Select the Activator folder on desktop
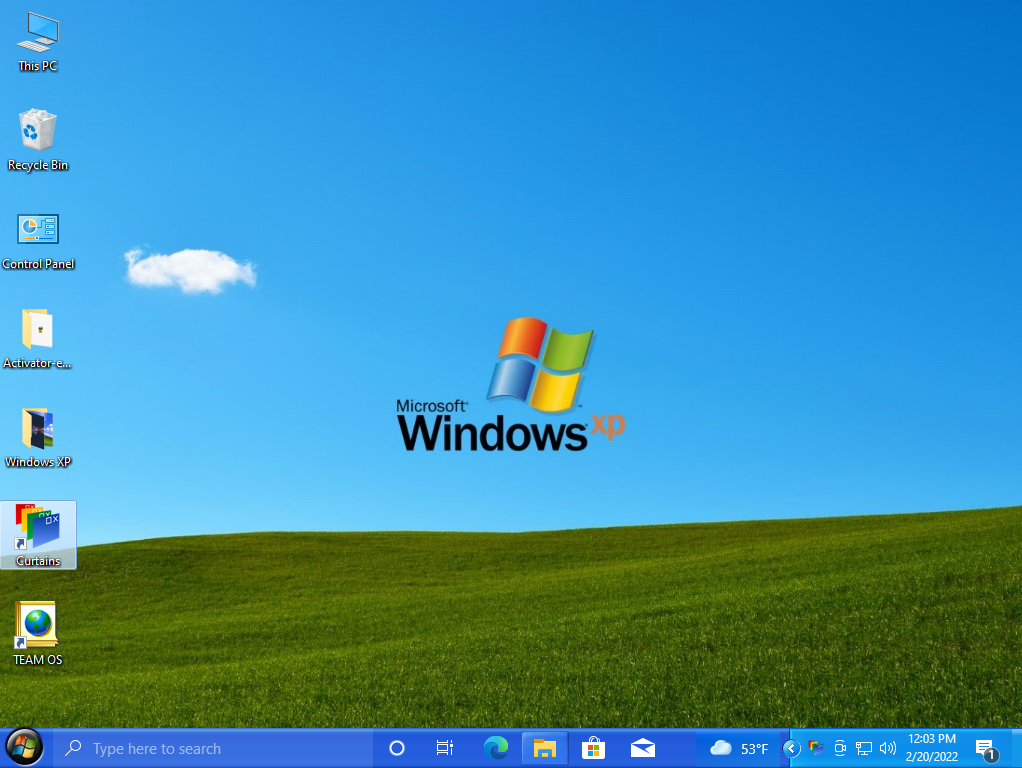This screenshot has height=768, width=1022. [38, 339]
